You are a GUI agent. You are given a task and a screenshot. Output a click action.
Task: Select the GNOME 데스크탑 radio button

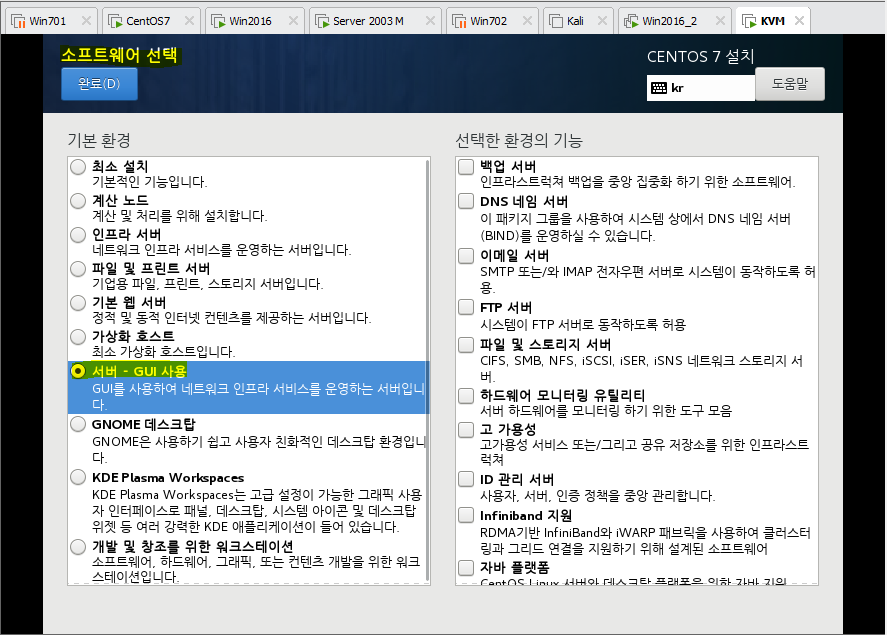78,424
